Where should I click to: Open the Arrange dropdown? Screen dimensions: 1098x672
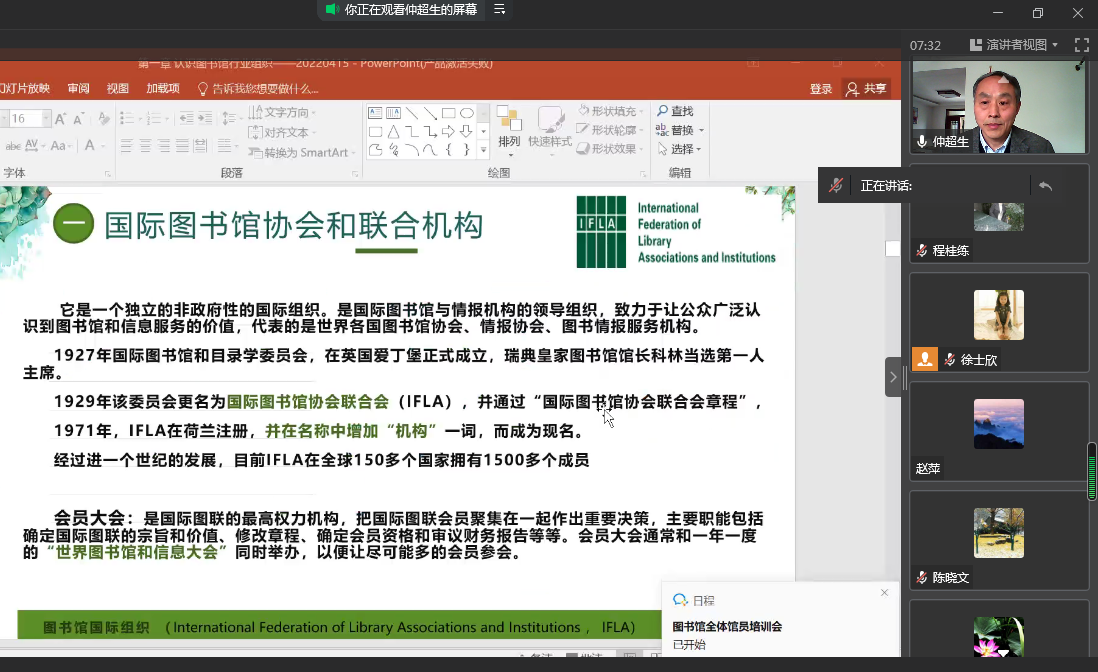(509, 131)
